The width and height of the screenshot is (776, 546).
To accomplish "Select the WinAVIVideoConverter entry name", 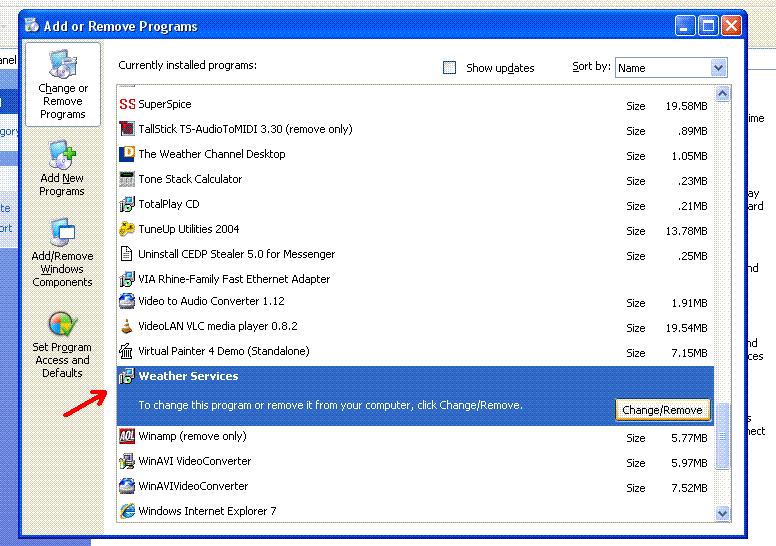I will point(193,486).
